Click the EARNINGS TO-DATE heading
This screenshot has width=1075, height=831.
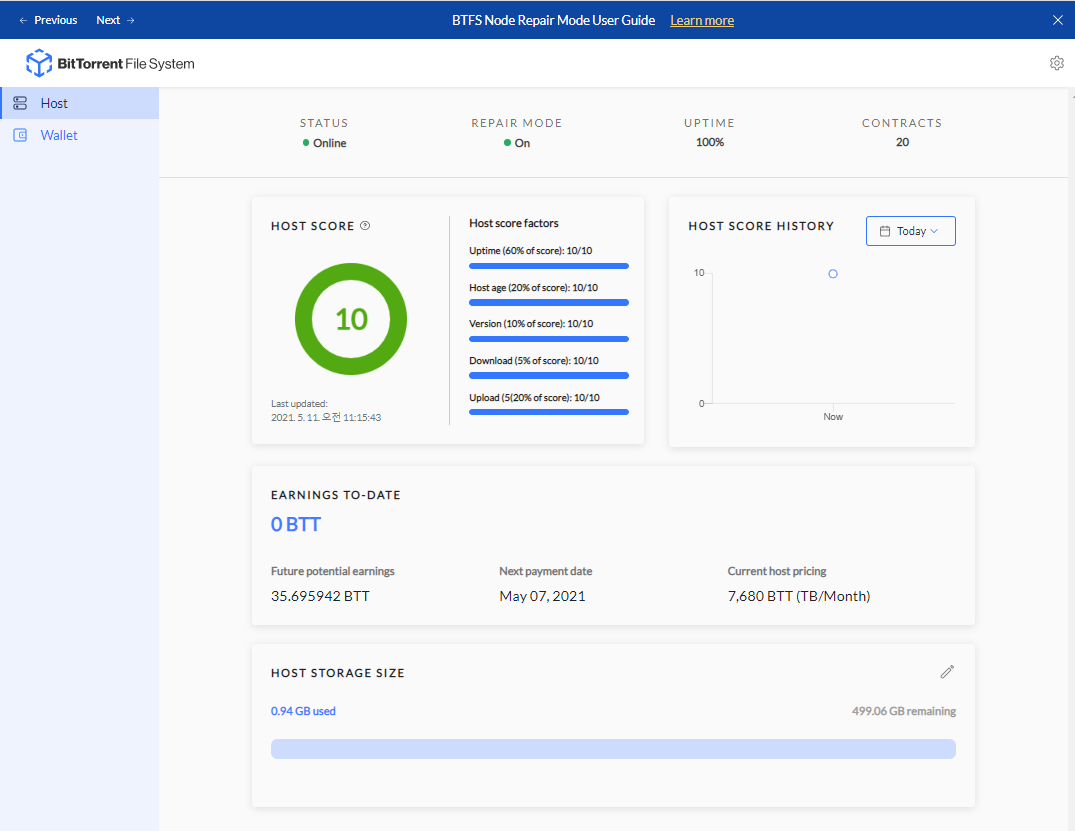click(335, 494)
